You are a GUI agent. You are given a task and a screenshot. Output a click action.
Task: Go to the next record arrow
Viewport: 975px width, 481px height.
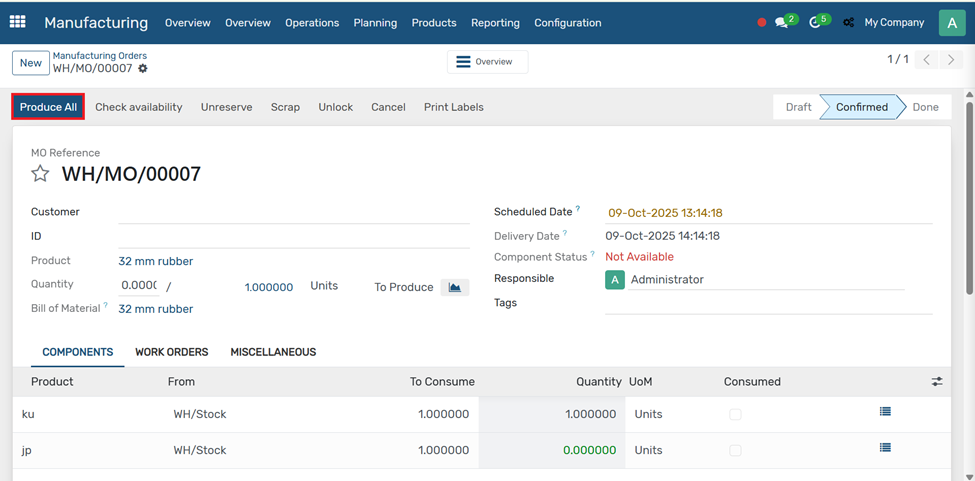click(x=951, y=61)
